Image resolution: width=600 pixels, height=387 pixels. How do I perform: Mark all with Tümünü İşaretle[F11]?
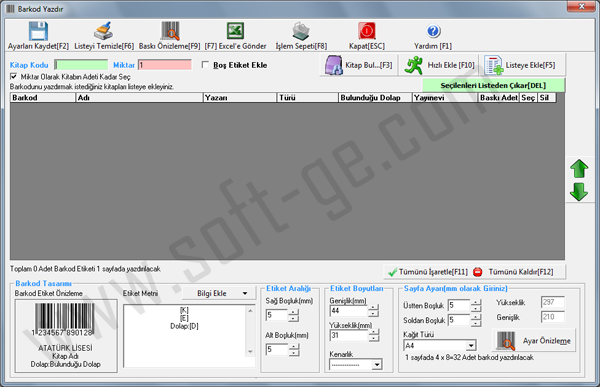coord(427,272)
